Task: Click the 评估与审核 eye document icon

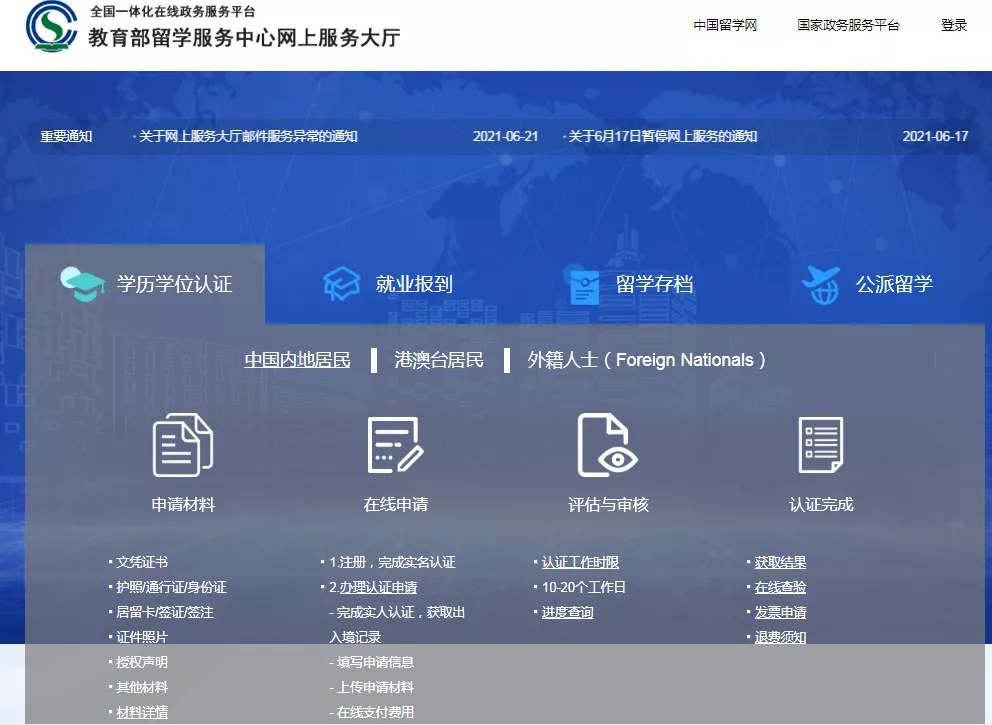Action: 607,445
